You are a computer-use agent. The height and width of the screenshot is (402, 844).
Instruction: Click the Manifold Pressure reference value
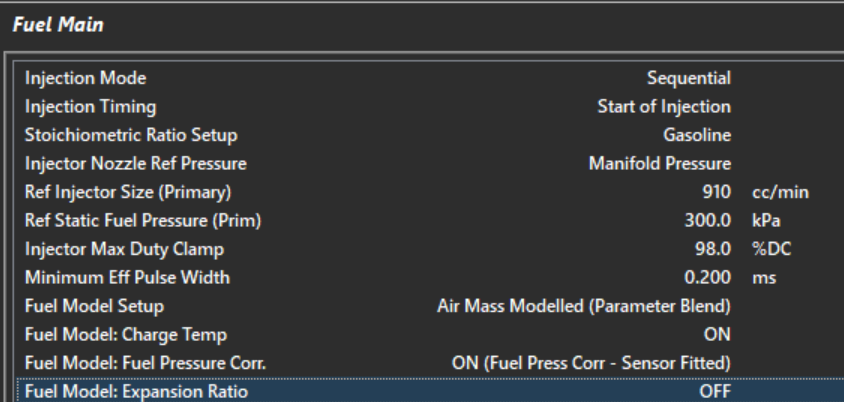[658, 163]
